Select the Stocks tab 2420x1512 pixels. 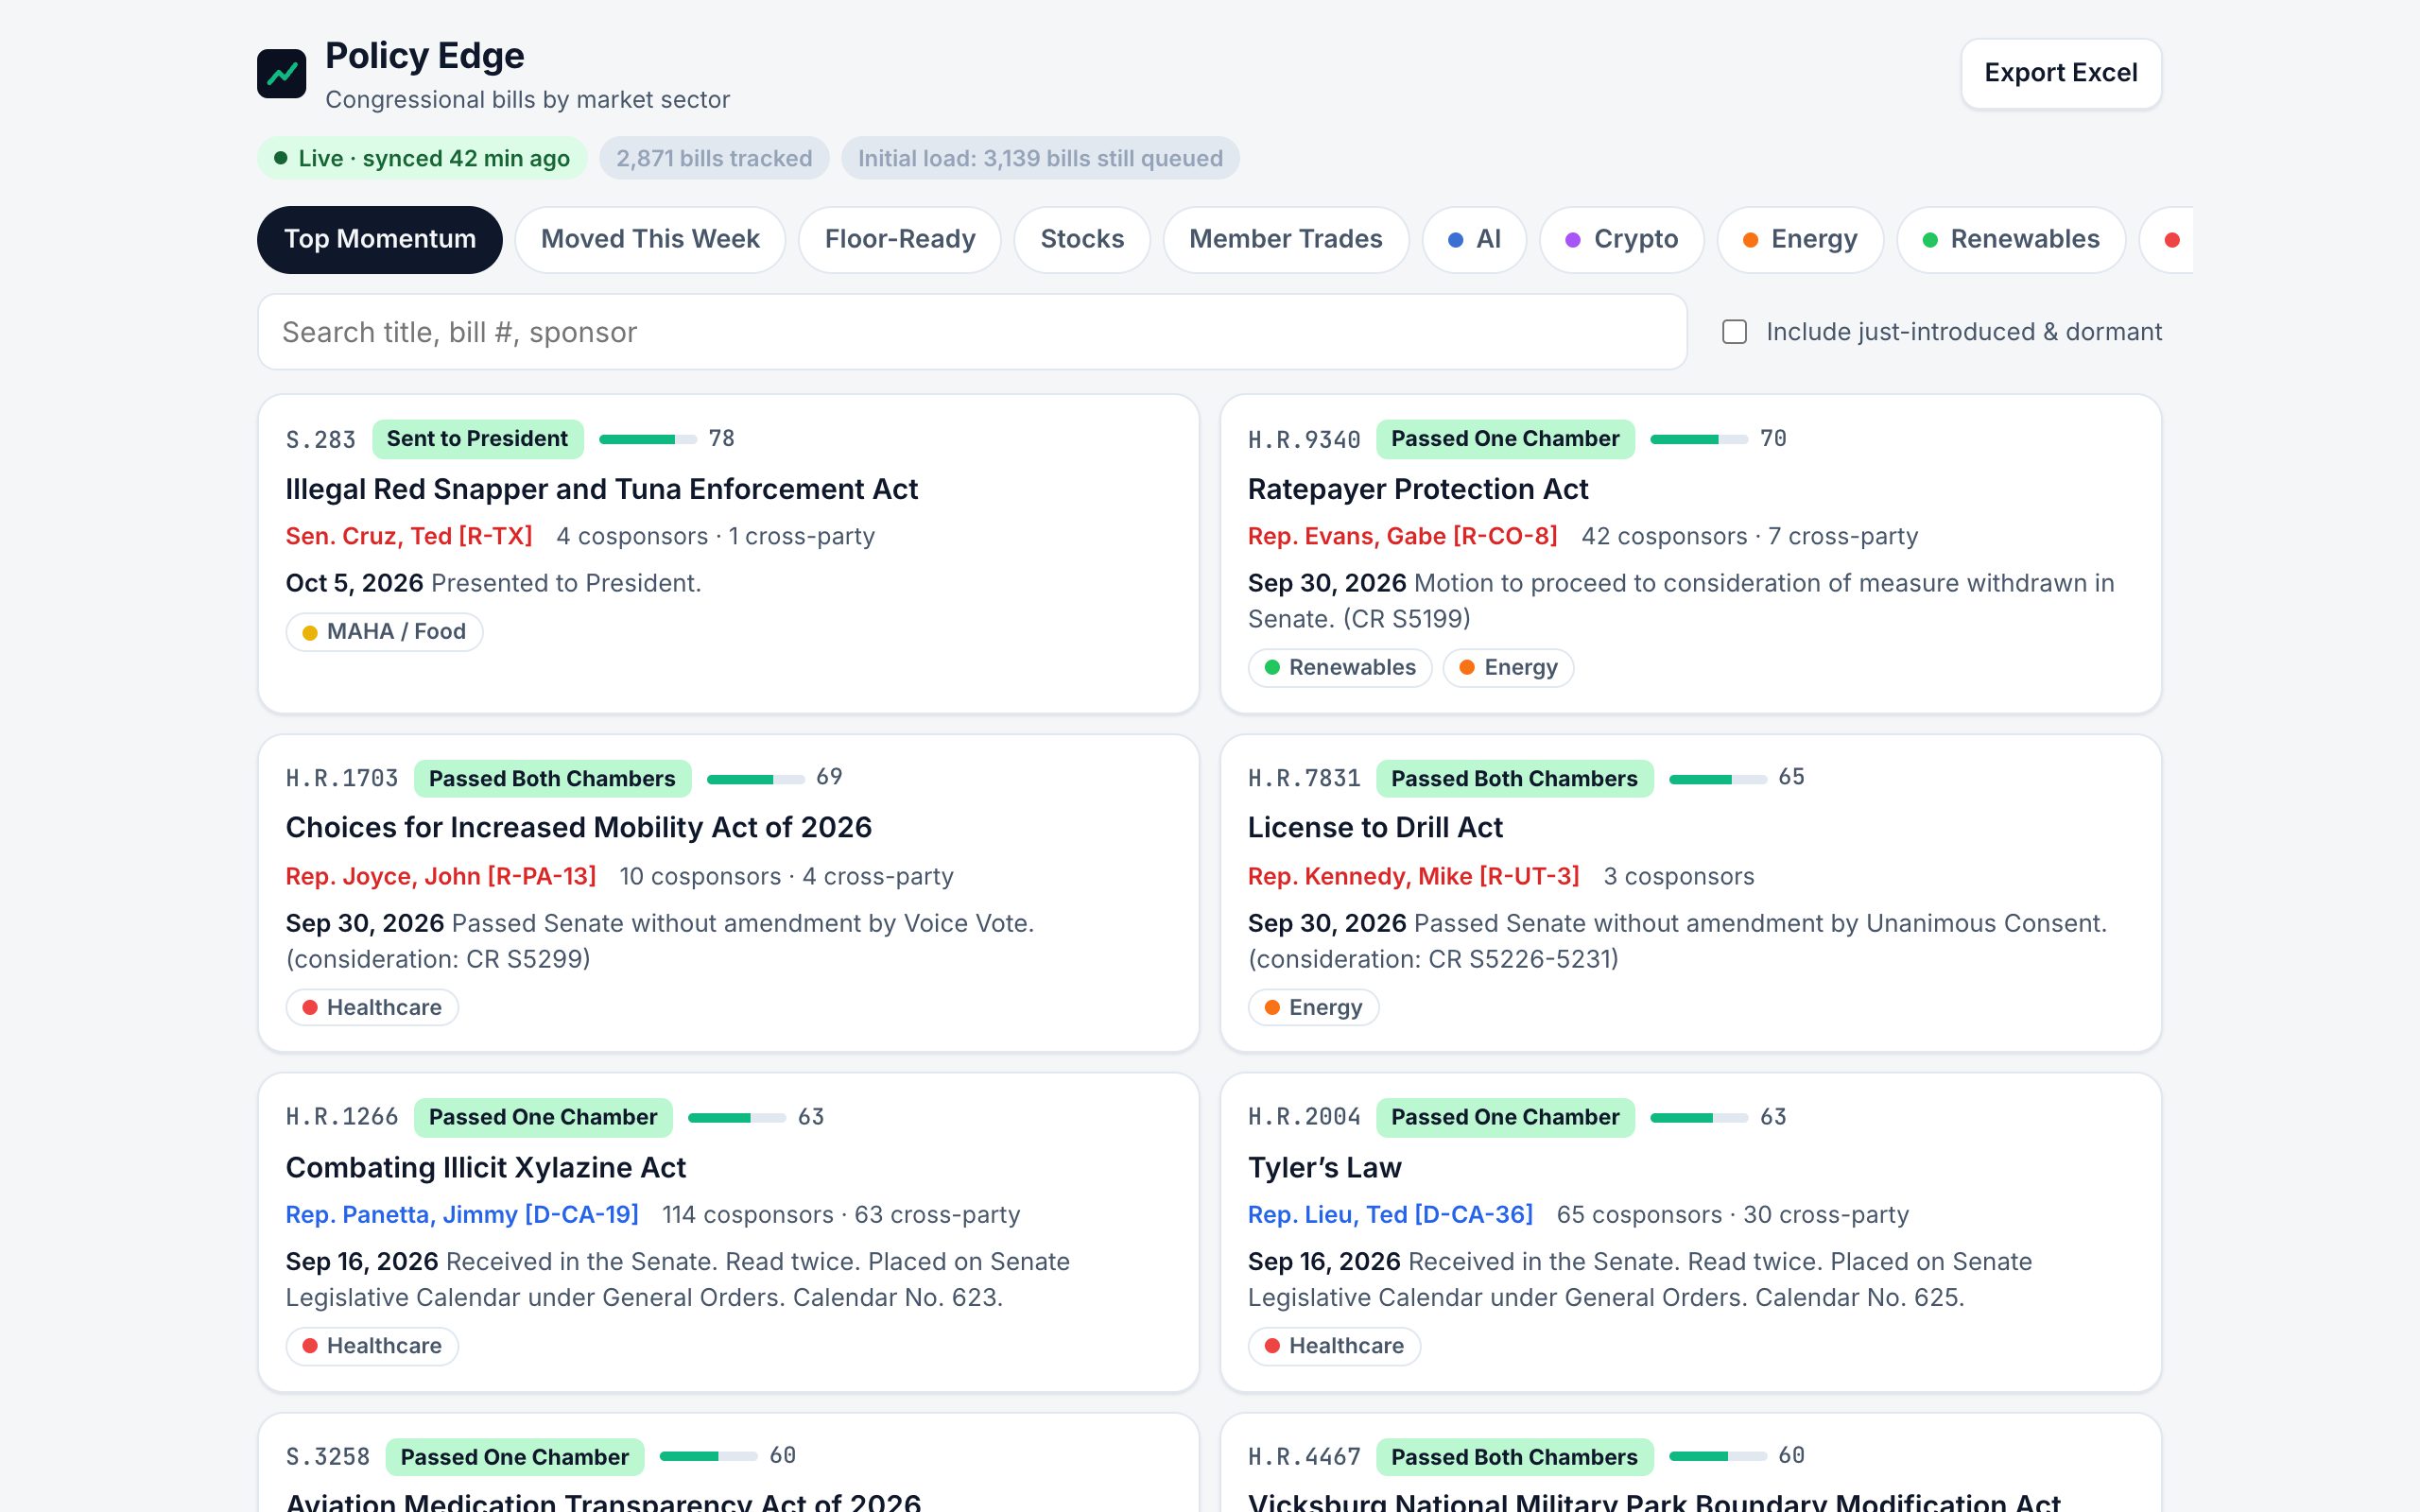point(1082,239)
